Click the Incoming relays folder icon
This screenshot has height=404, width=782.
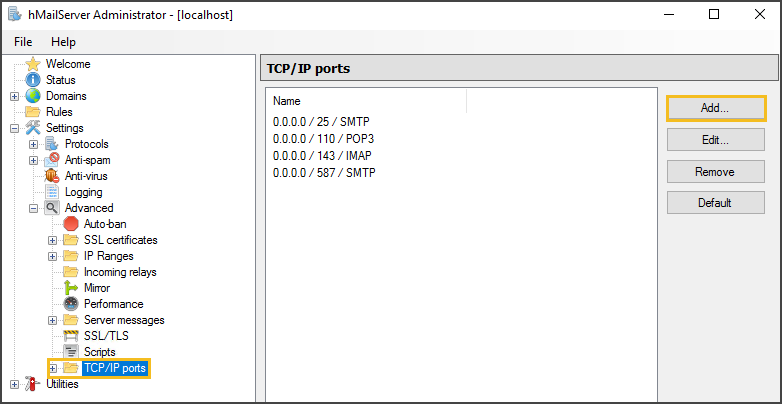71,272
